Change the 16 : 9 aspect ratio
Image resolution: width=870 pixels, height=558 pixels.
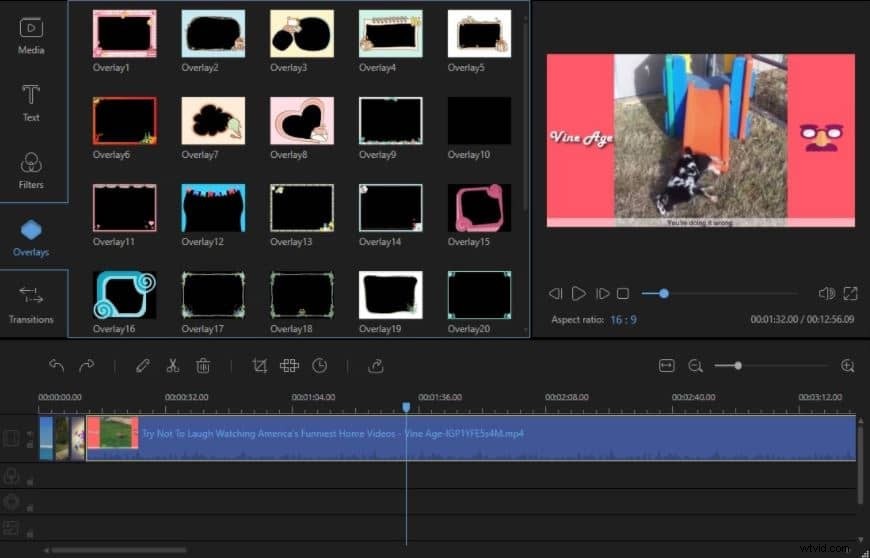point(623,319)
